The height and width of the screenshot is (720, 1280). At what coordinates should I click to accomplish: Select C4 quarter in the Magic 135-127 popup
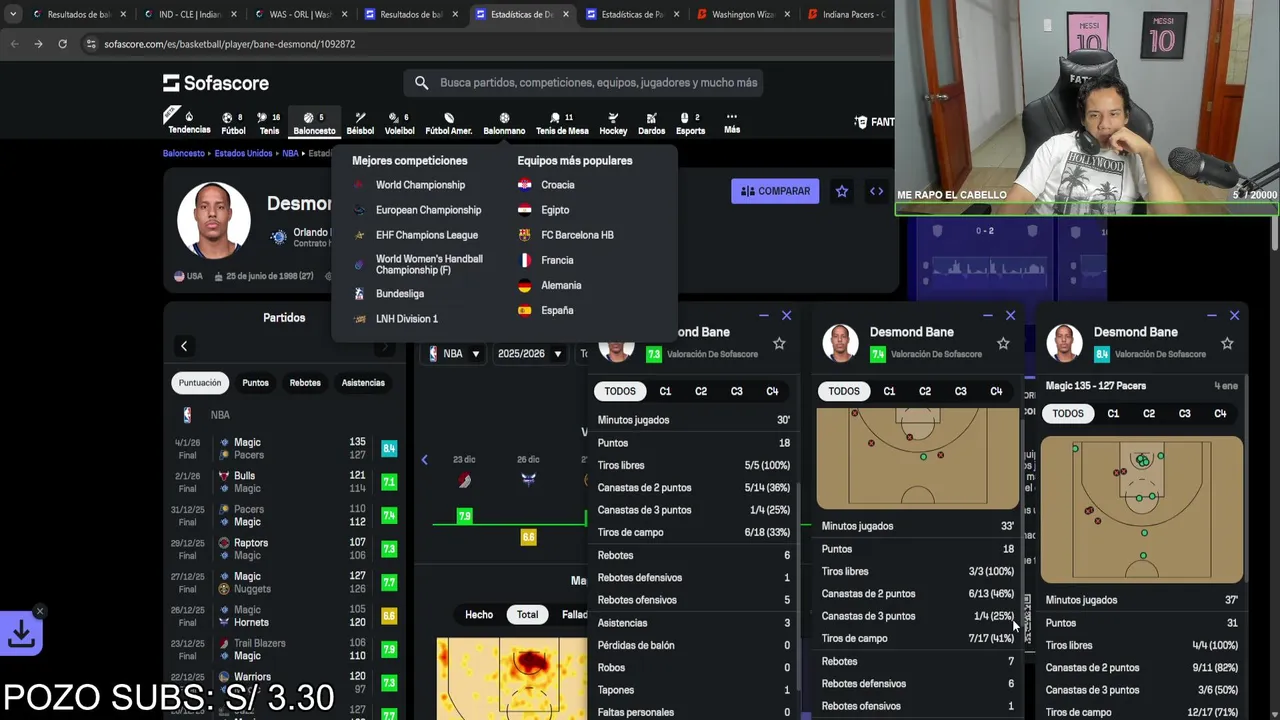pyautogui.click(x=1220, y=413)
